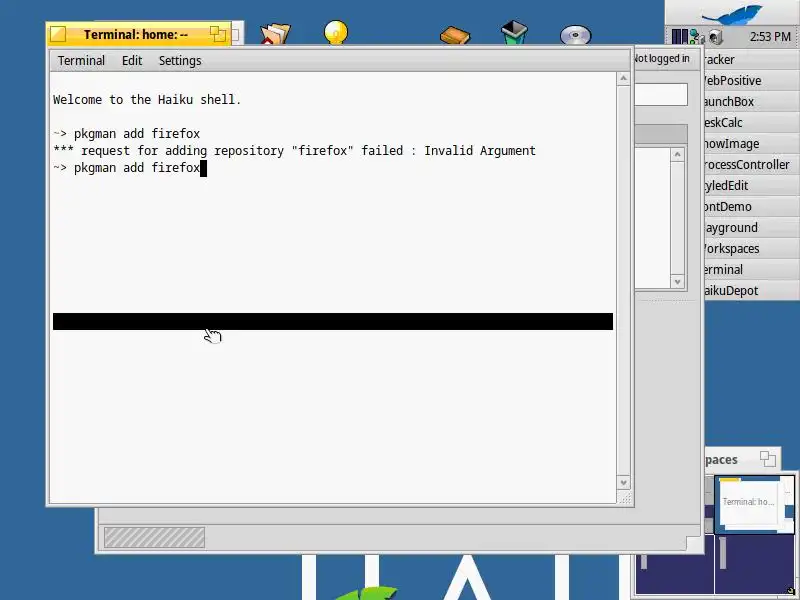Select StyledEdit in the Deskbar list

coord(752,185)
